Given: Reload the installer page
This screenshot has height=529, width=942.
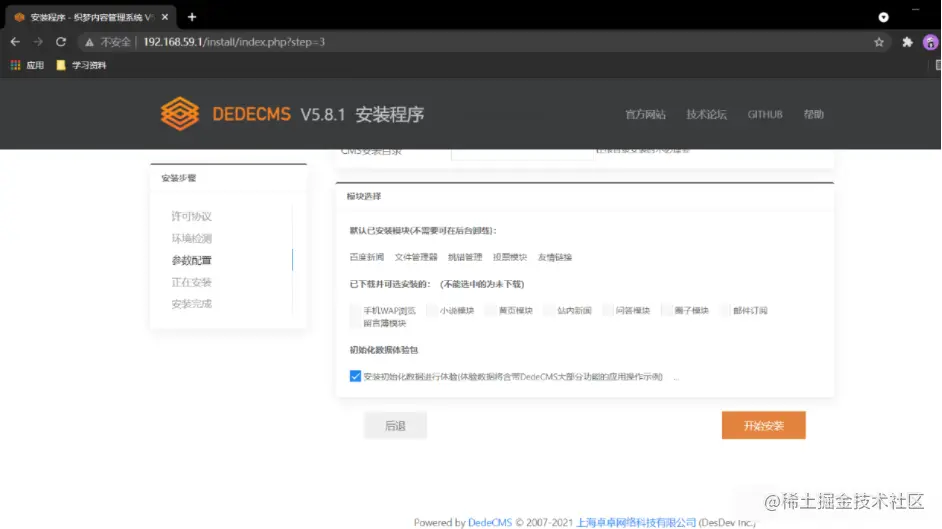Looking at the screenshot, I should click(61, 42).
